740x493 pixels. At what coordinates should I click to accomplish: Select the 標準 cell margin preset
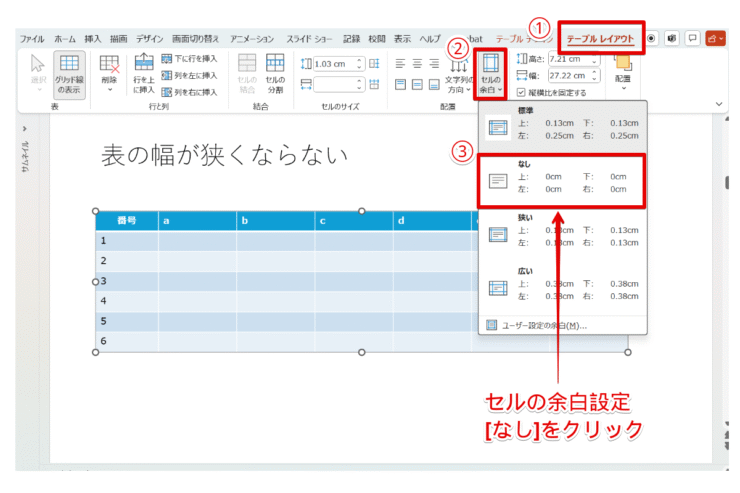coord(563,124)
